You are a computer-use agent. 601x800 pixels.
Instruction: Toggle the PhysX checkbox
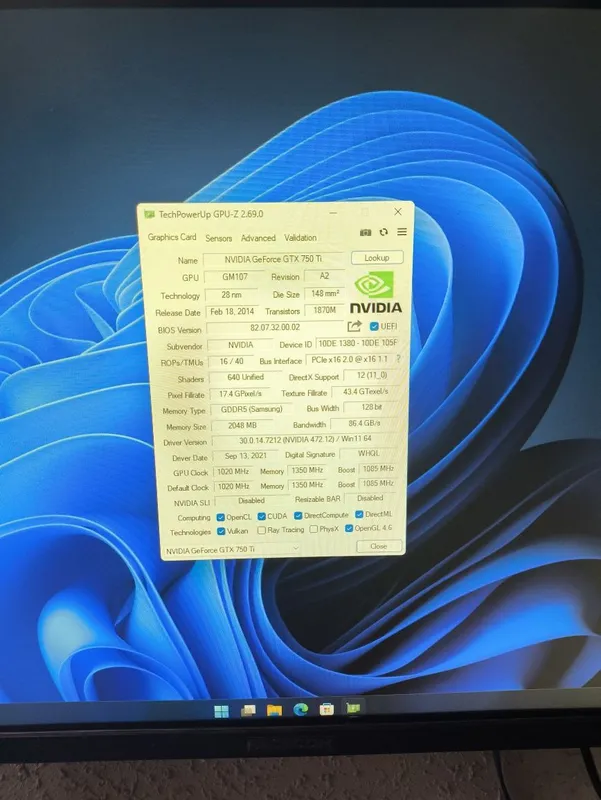tap(314, 530)
